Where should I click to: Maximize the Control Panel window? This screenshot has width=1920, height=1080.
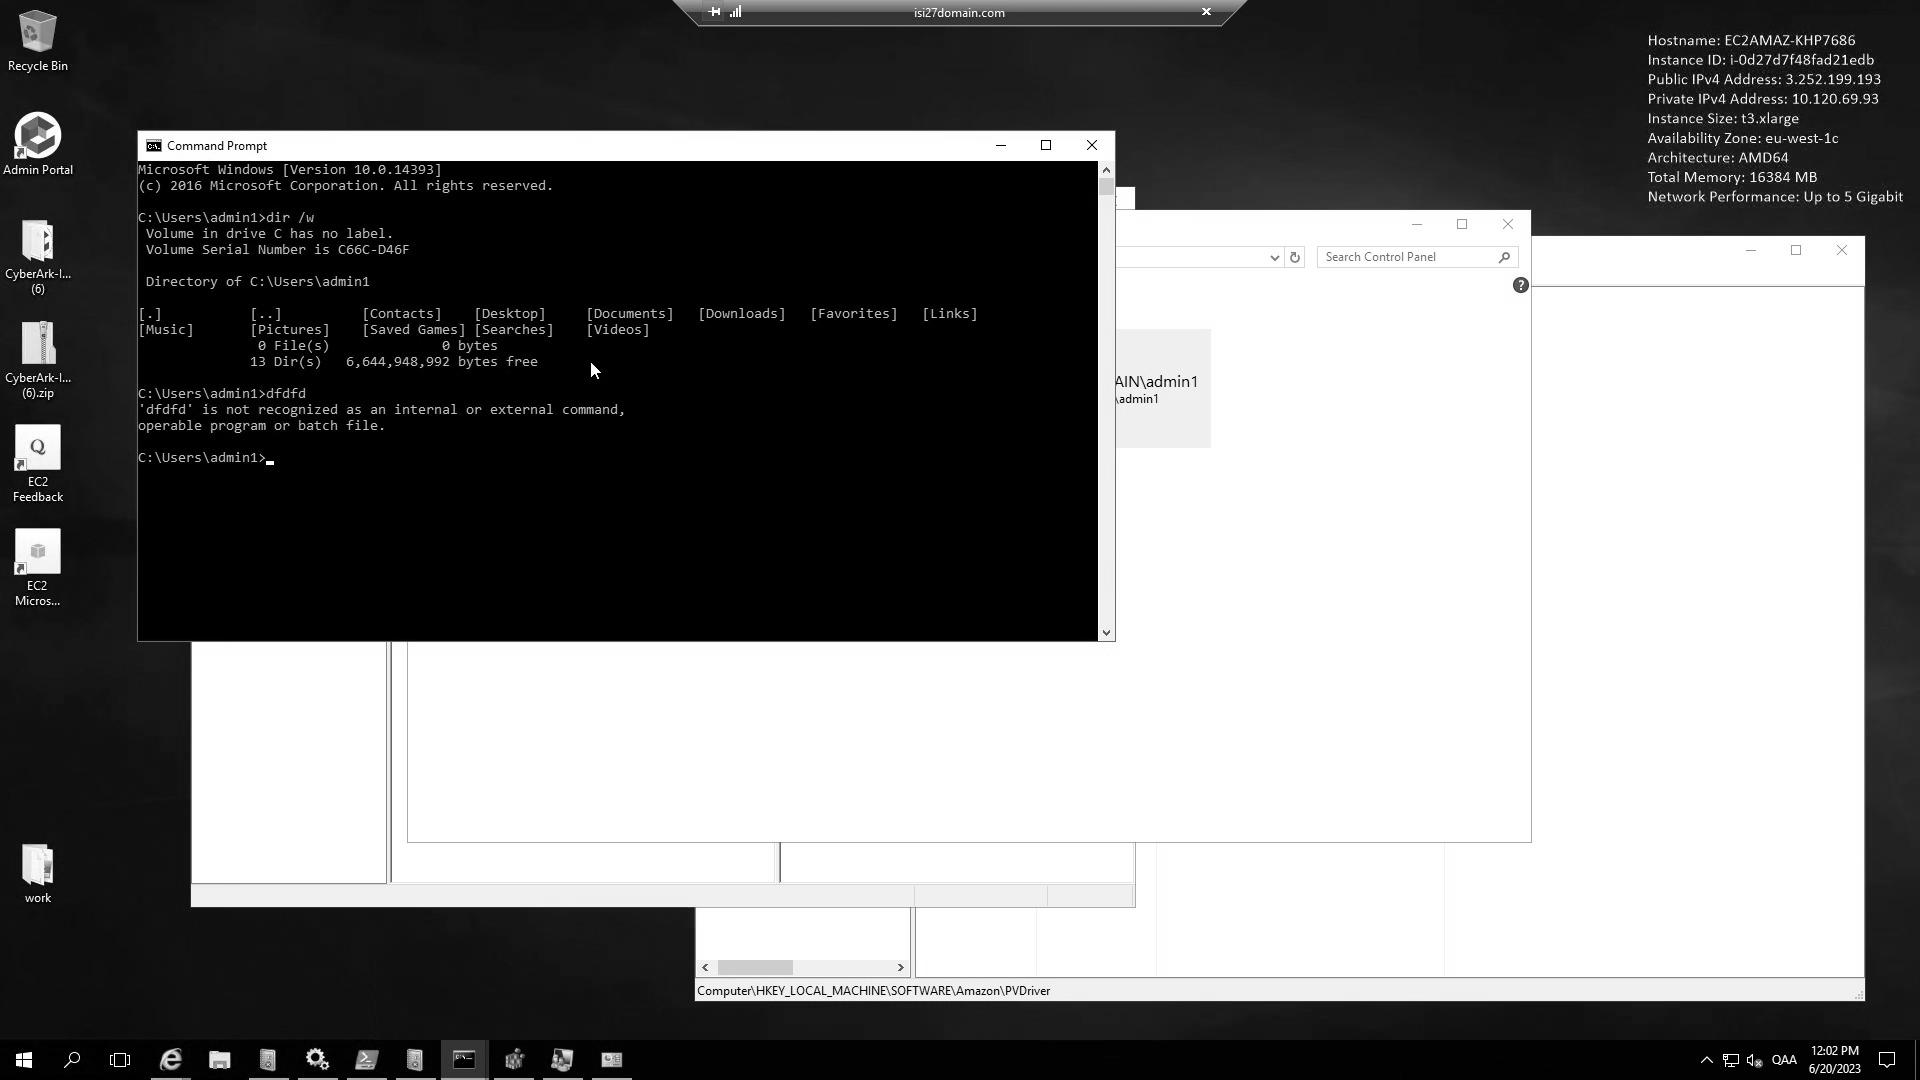(1462, 224)
